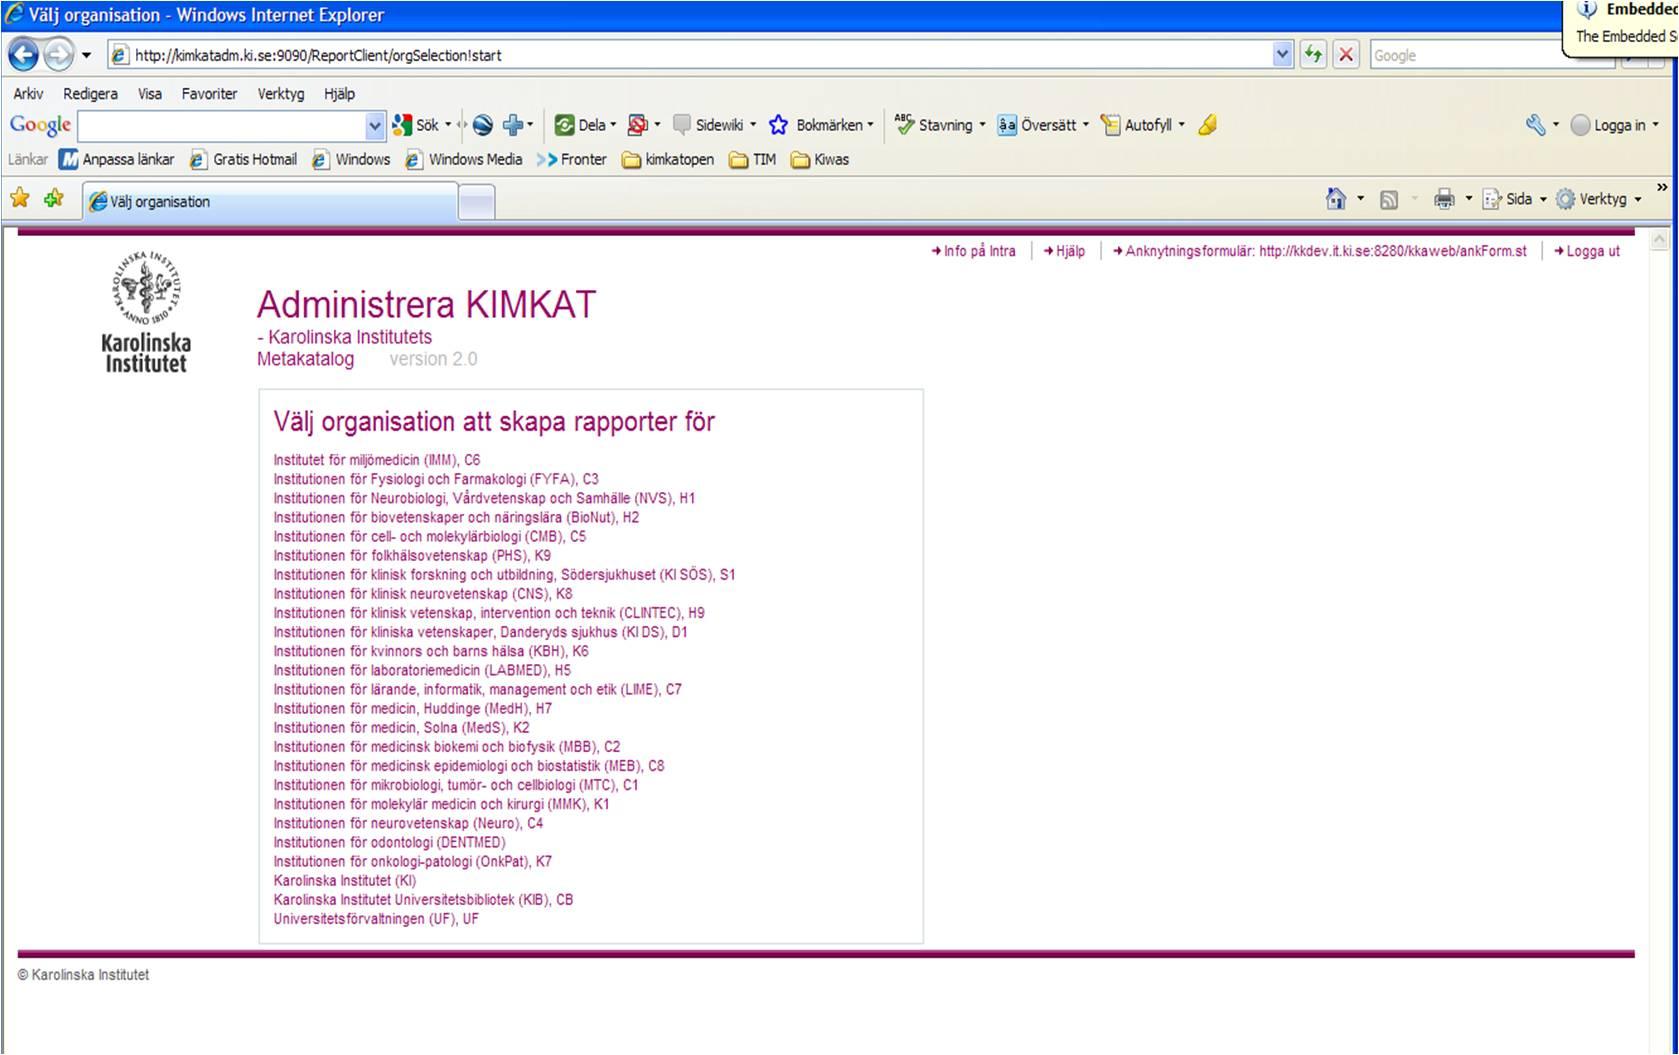Open the Anpassa länkar link
Screen dimensions: 1679x1055
pos(117,159)
